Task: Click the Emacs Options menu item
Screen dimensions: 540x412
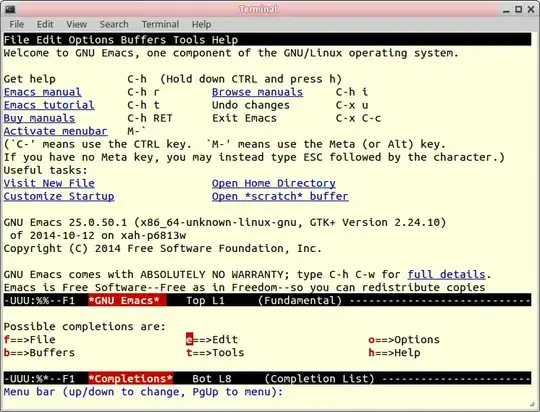Action: point(91,40)
